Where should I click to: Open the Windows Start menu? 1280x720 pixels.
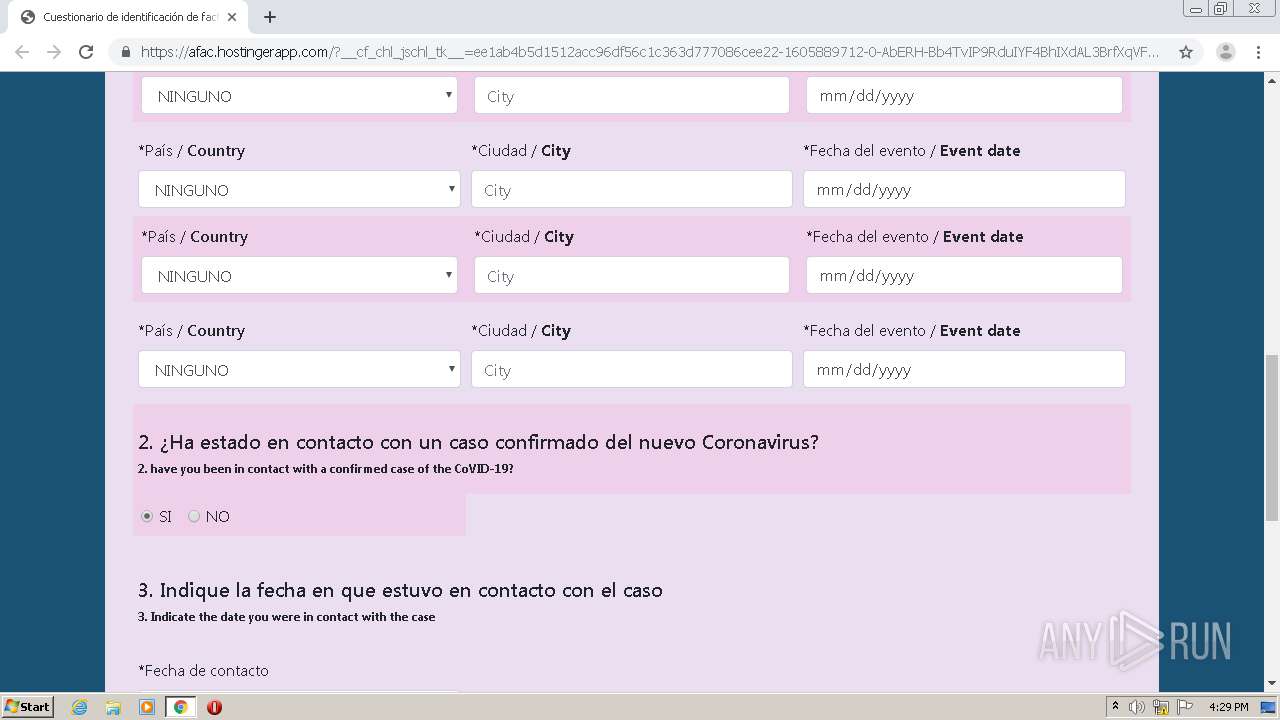(27, 706)
